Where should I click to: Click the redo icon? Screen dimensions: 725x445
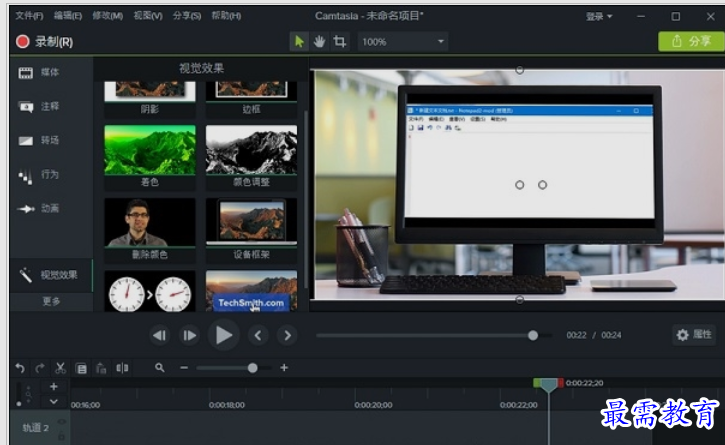[x=40, y=368]
